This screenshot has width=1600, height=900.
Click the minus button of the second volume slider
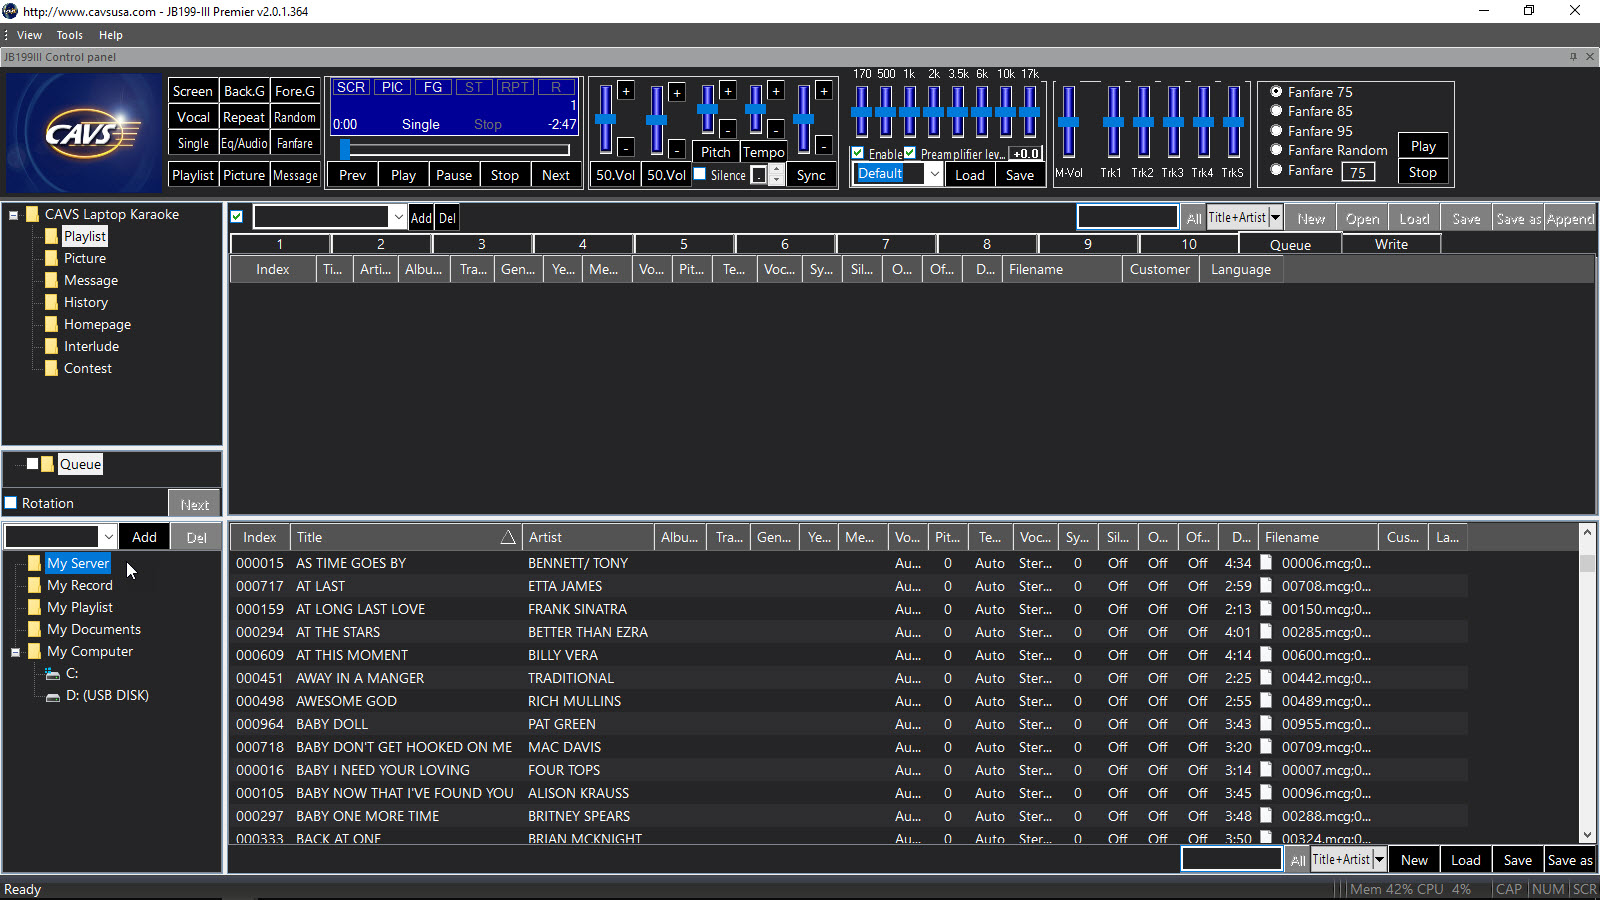point(677,149)
